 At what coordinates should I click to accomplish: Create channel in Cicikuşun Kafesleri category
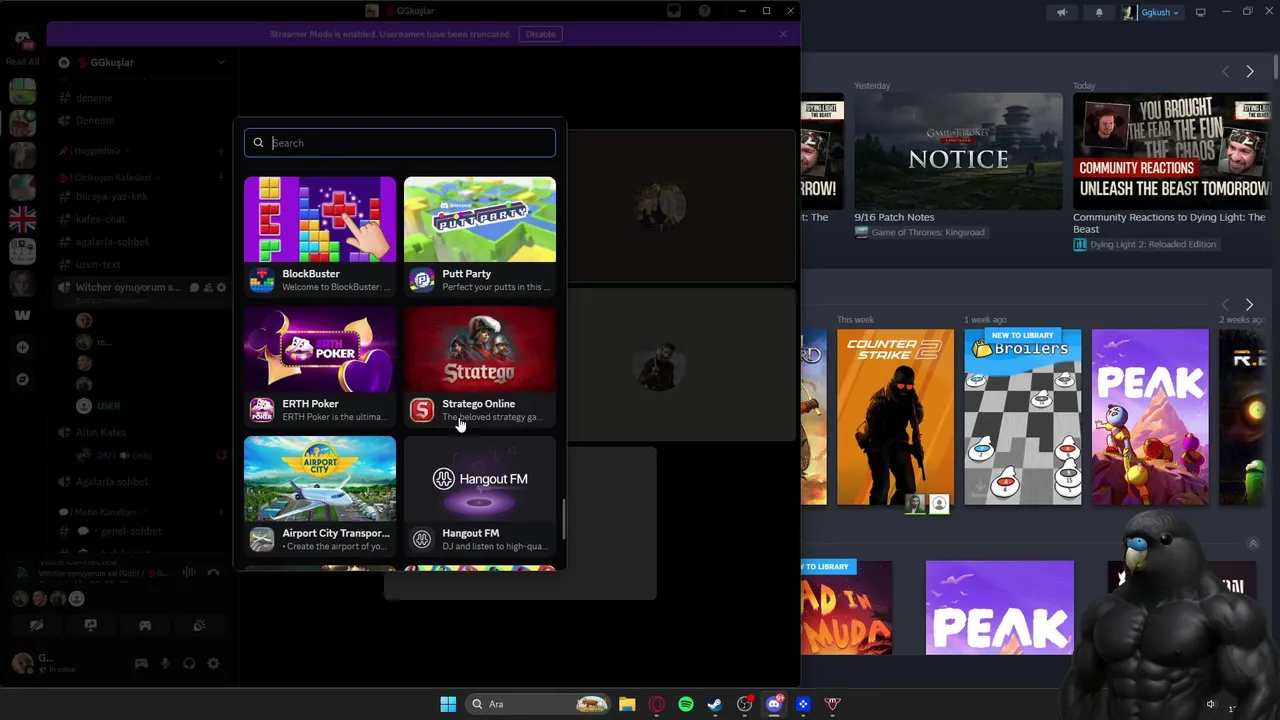[x=221, y=177]
